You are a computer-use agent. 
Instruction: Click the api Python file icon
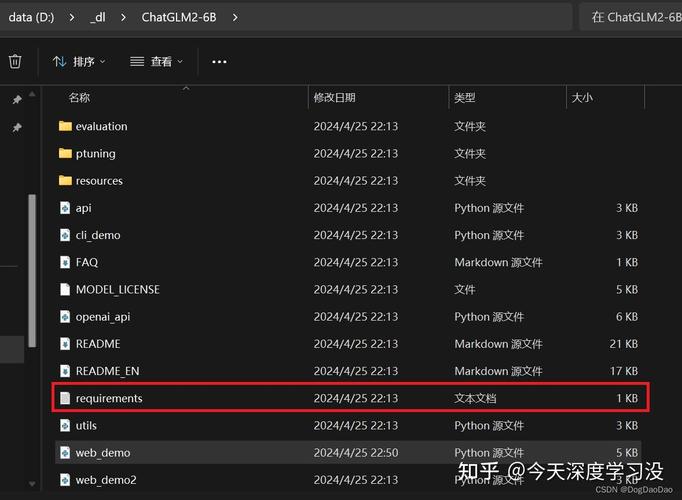[65, 208]
